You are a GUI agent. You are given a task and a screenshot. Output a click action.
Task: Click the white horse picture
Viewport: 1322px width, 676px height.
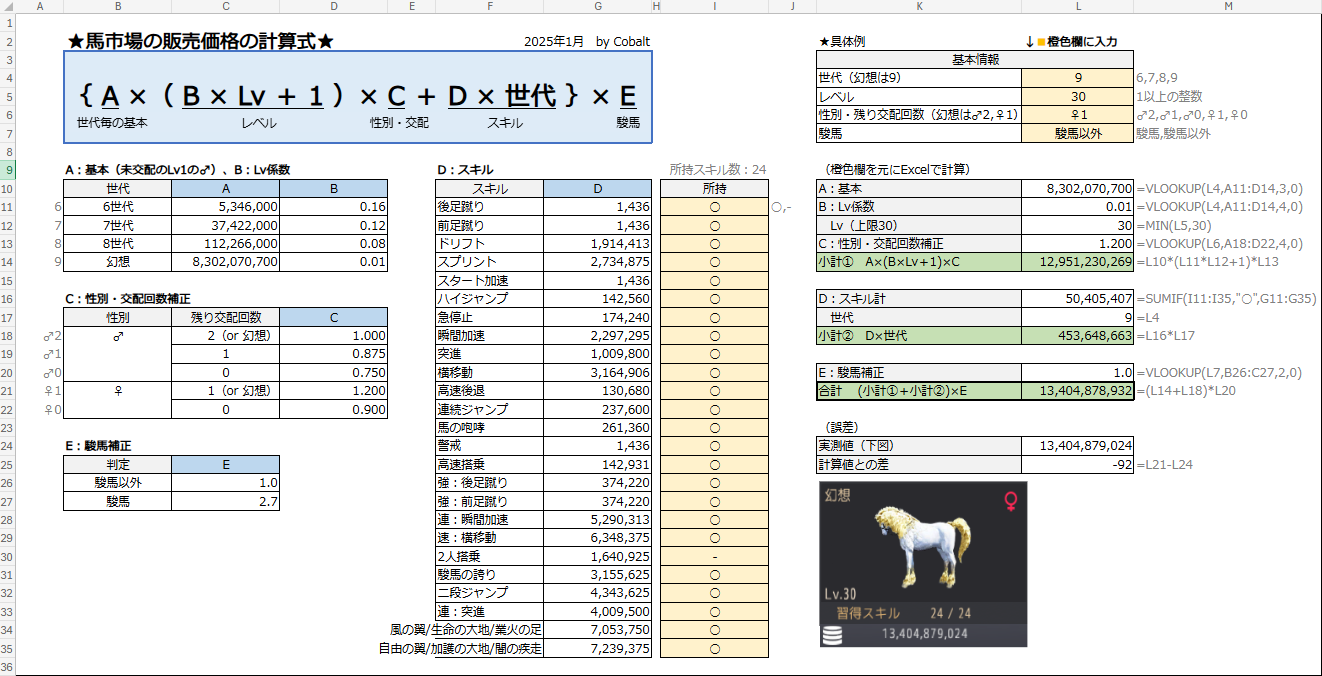tap(920, 546)
